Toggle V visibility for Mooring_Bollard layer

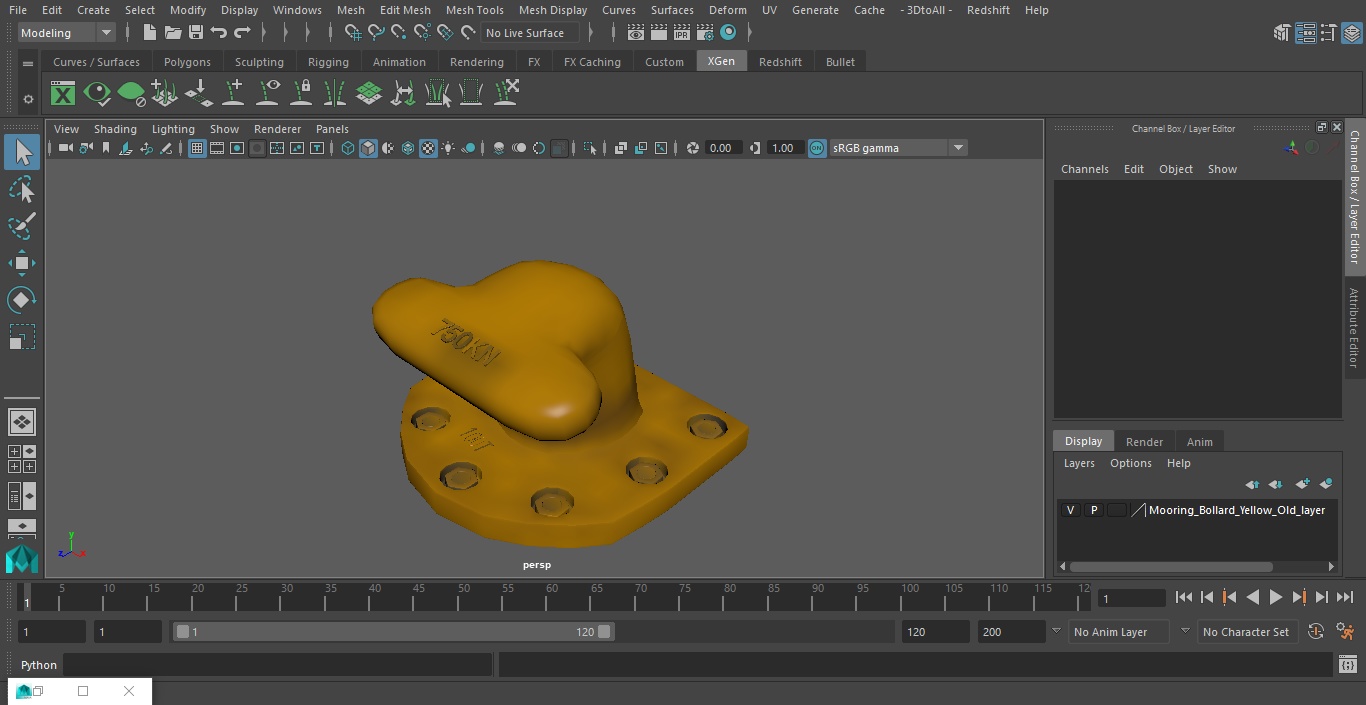pos(1070,510)
